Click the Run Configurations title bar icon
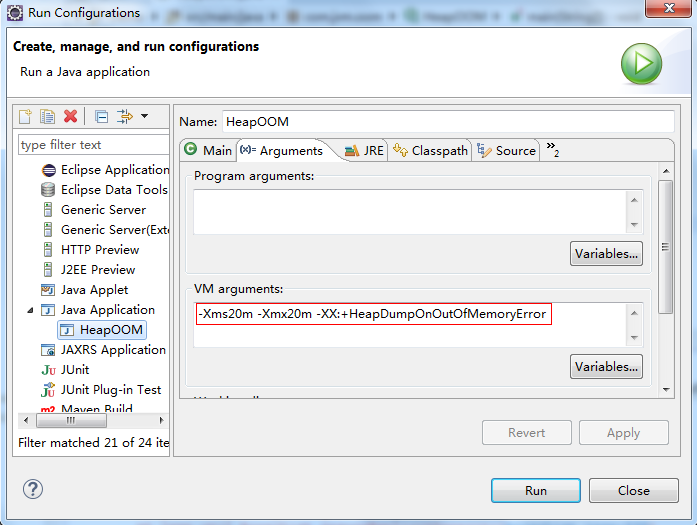 point(15,13)
